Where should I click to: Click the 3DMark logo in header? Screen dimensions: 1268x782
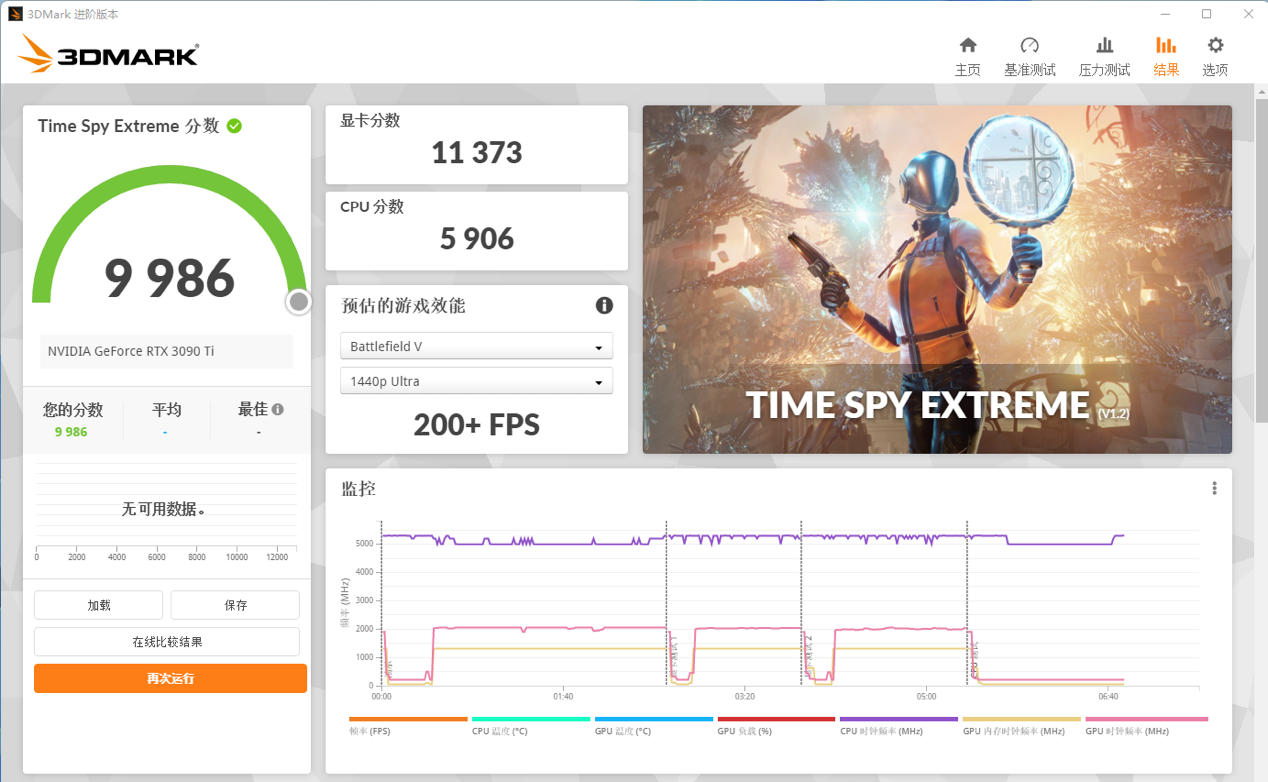108,54
